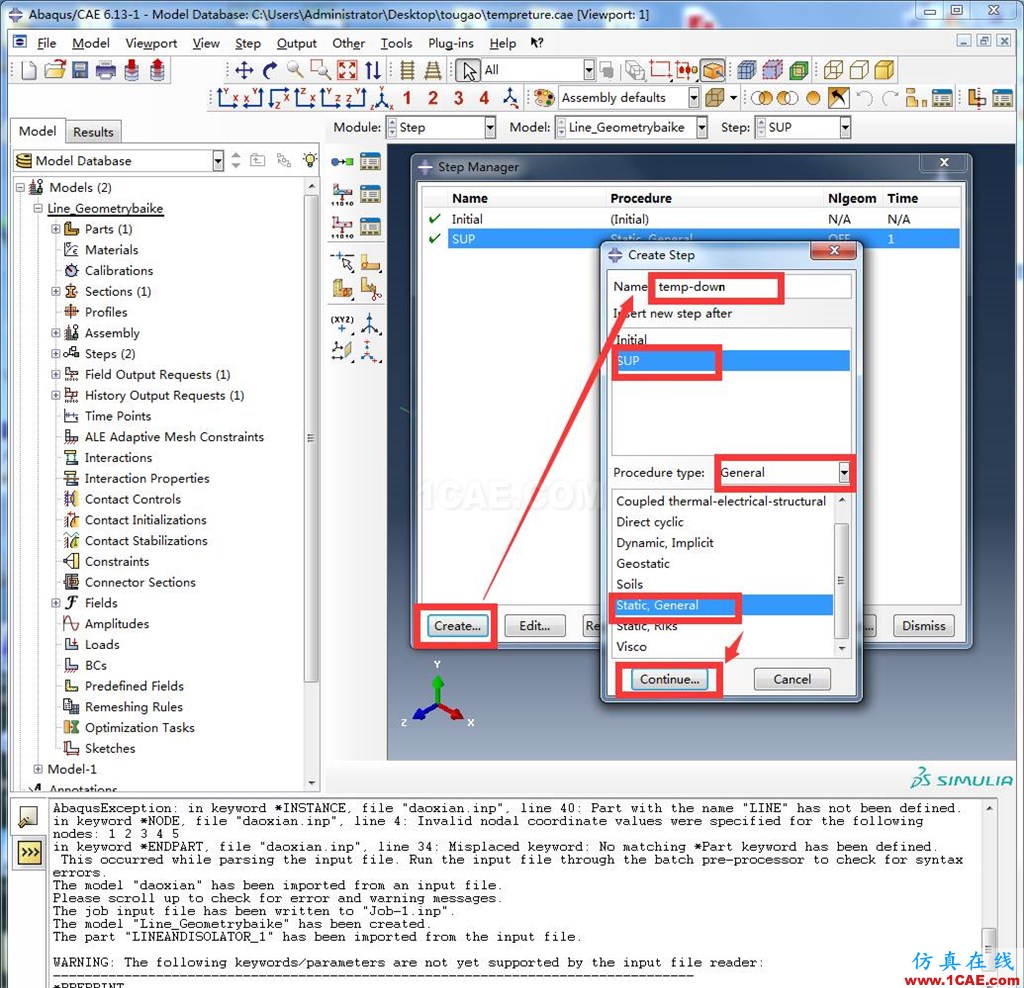1024x988 pixels.
Task: Open the Plug-ins menu
Action: pos(451,43)
